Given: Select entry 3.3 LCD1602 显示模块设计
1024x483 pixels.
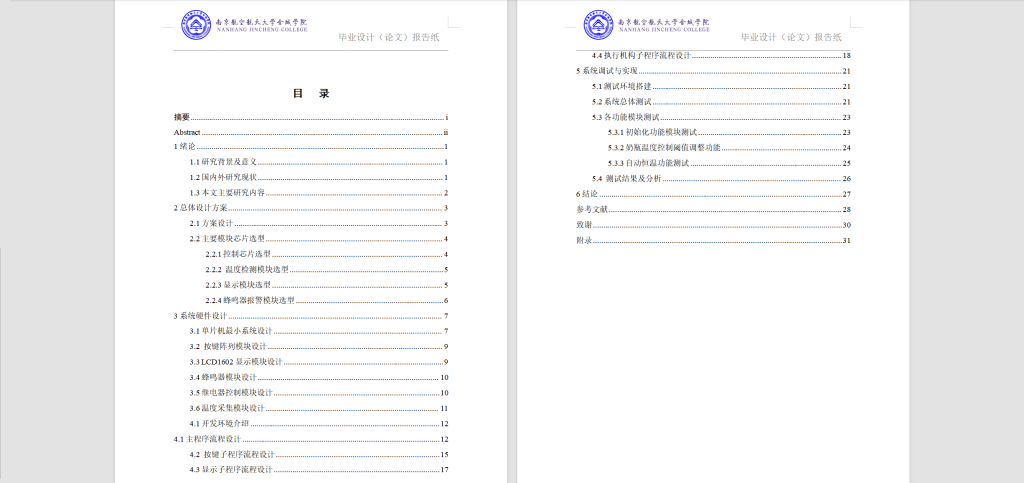Looking at the screenshot, I should [319, 362].
